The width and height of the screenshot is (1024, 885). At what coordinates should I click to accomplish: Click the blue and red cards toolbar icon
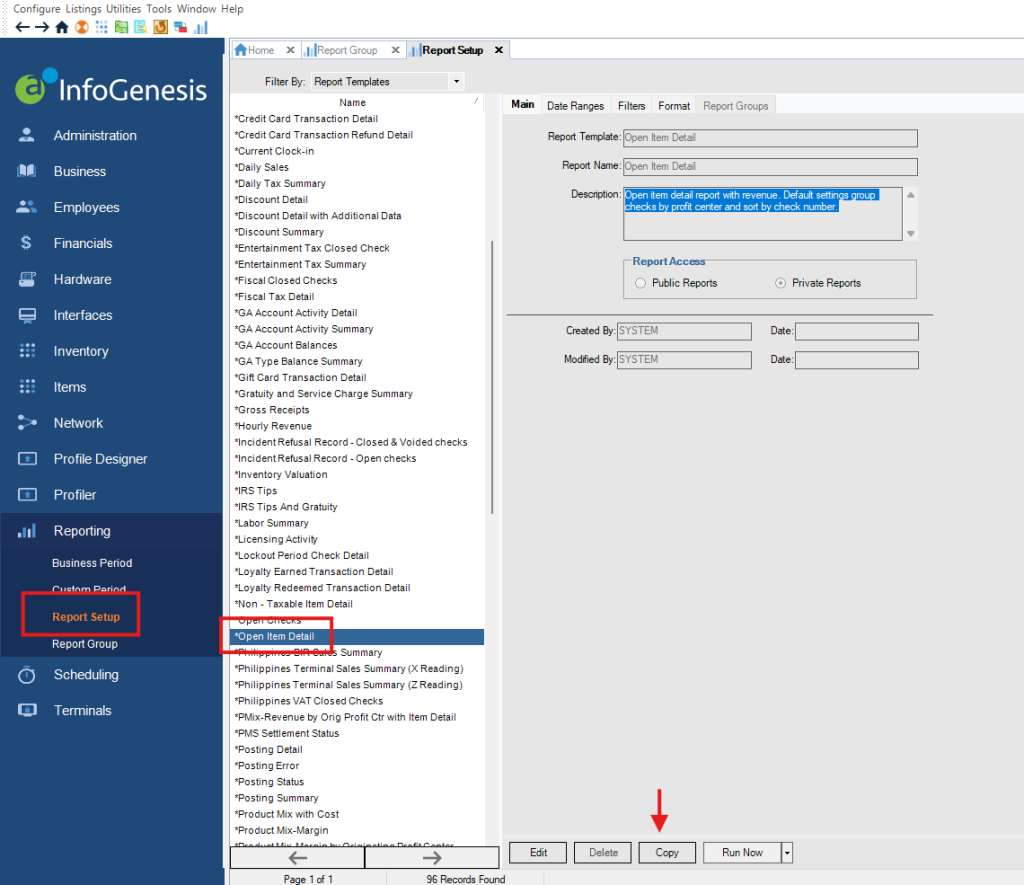[180, 27]
